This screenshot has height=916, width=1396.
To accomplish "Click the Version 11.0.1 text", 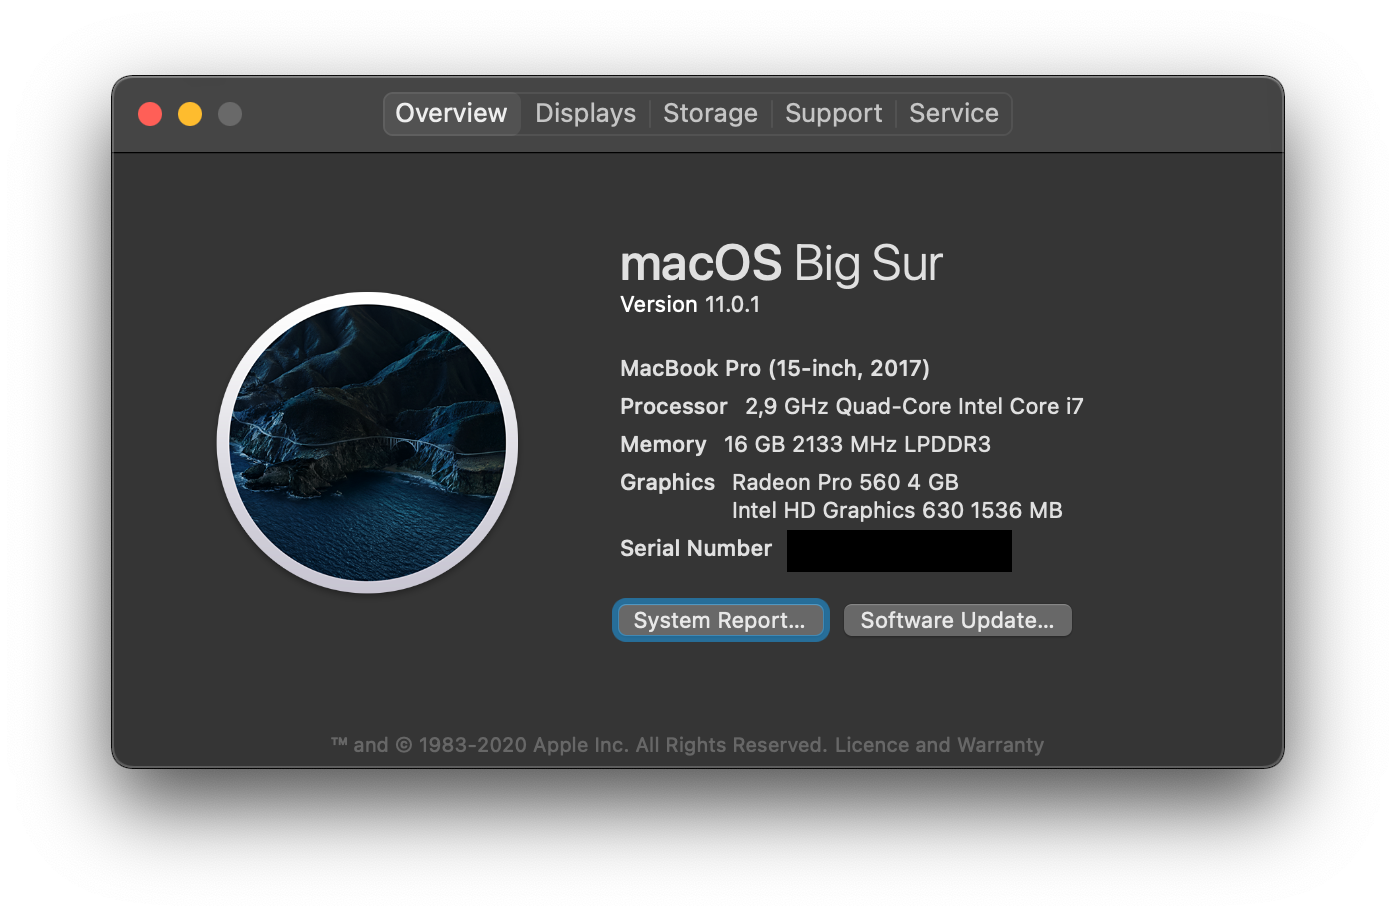I will point(691,304).
